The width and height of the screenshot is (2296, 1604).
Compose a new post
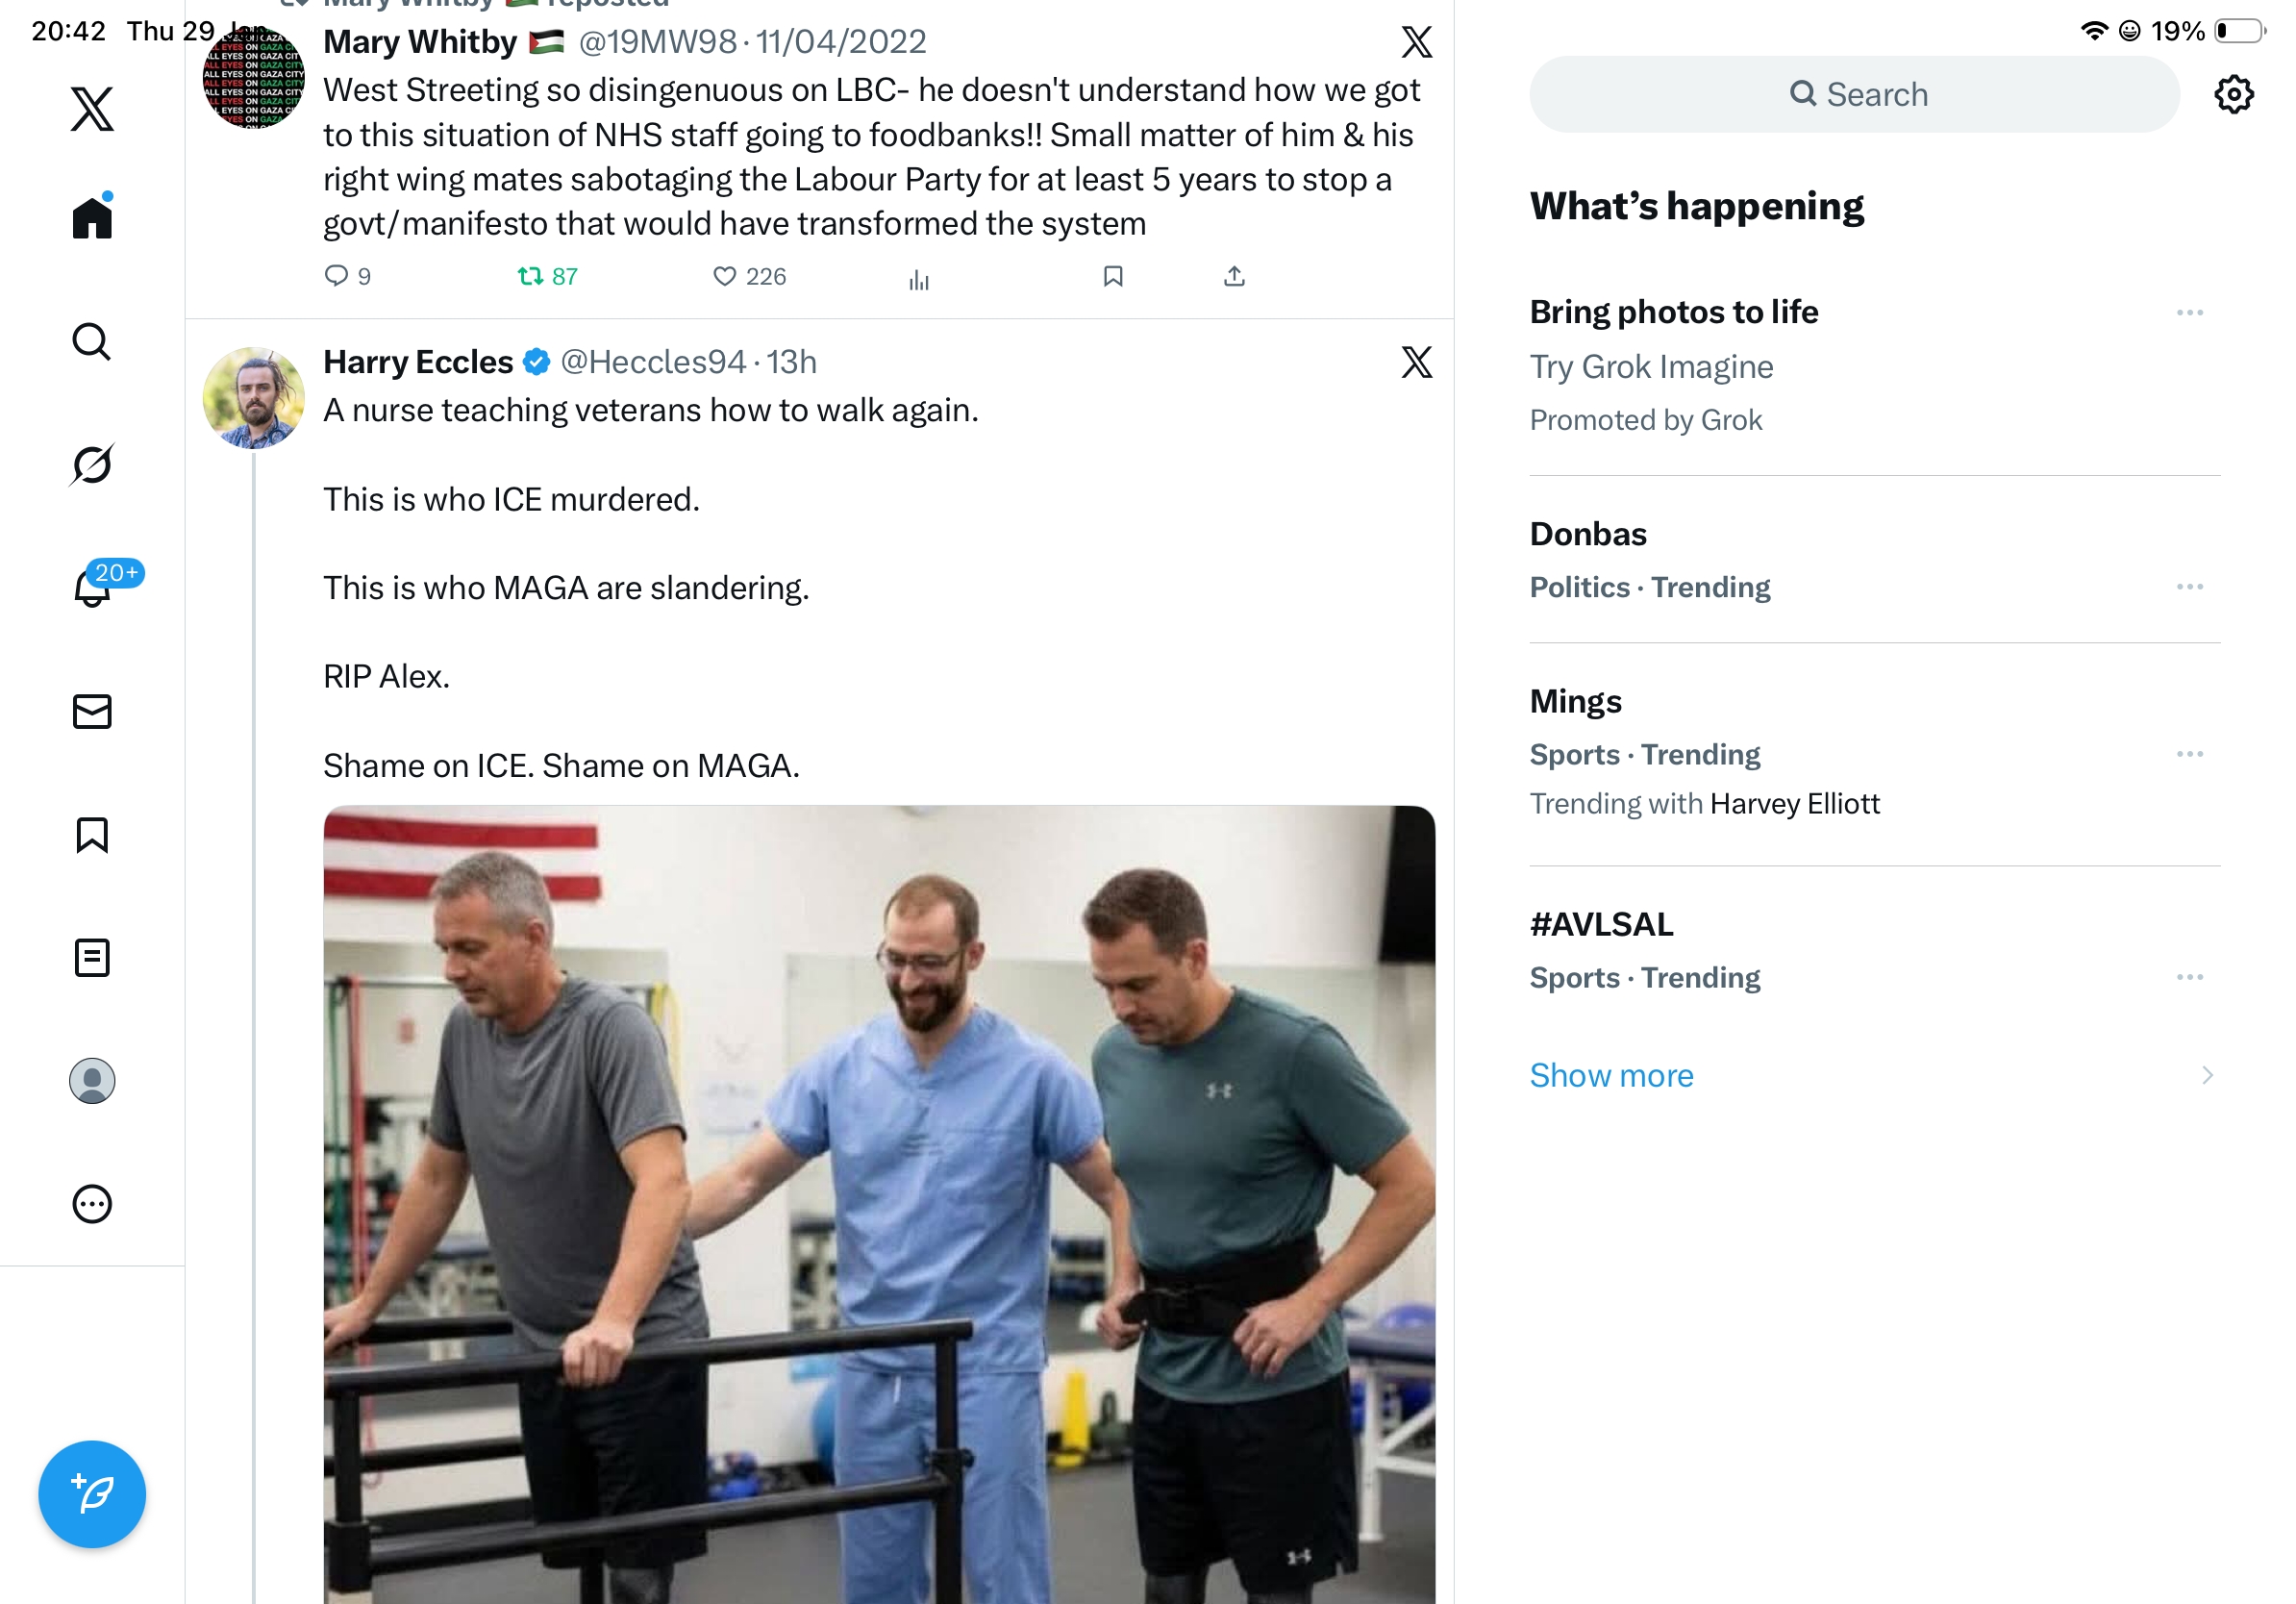tap(92, 1494)
